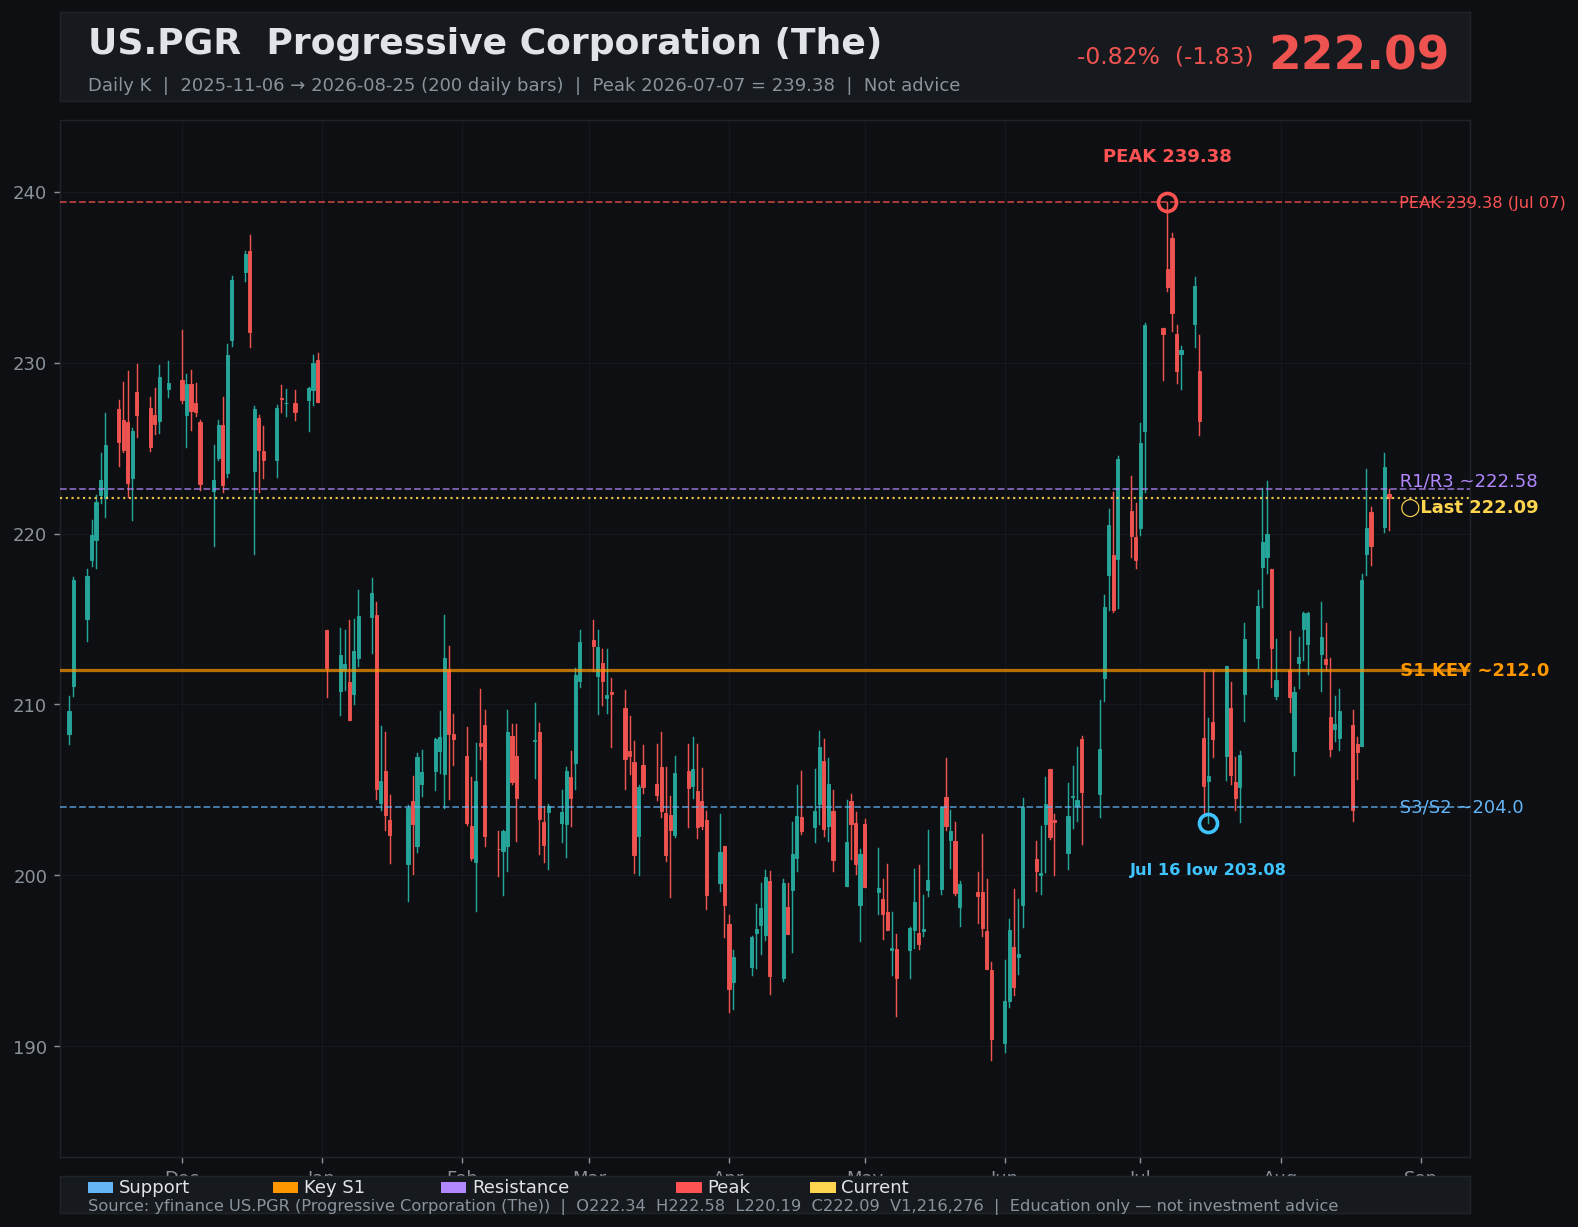Select the blue Support legend swatch
This screenshot has height=1227, width=1578.
(100, 1187)
